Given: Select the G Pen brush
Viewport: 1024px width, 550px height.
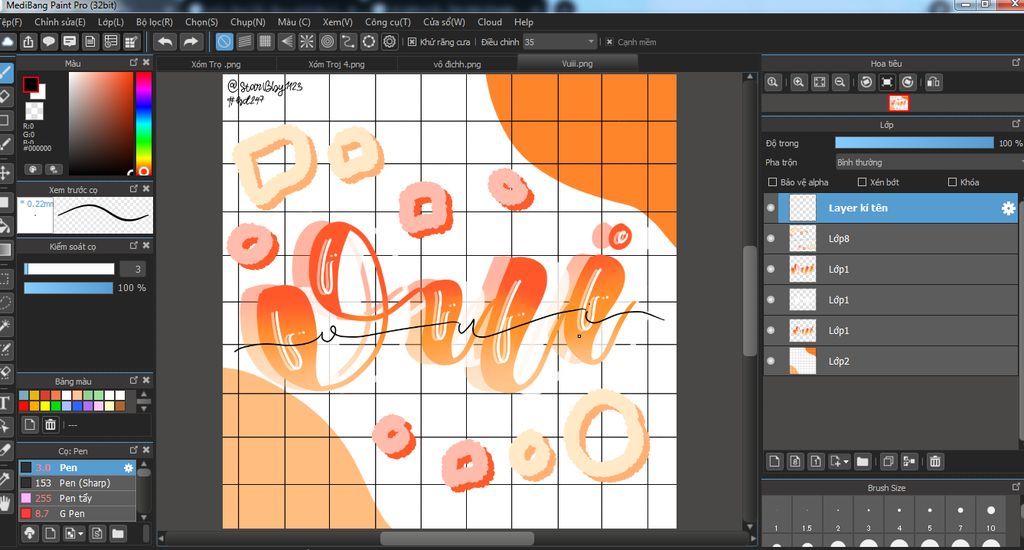Looking at the screenshot, I should pos(77,513).
